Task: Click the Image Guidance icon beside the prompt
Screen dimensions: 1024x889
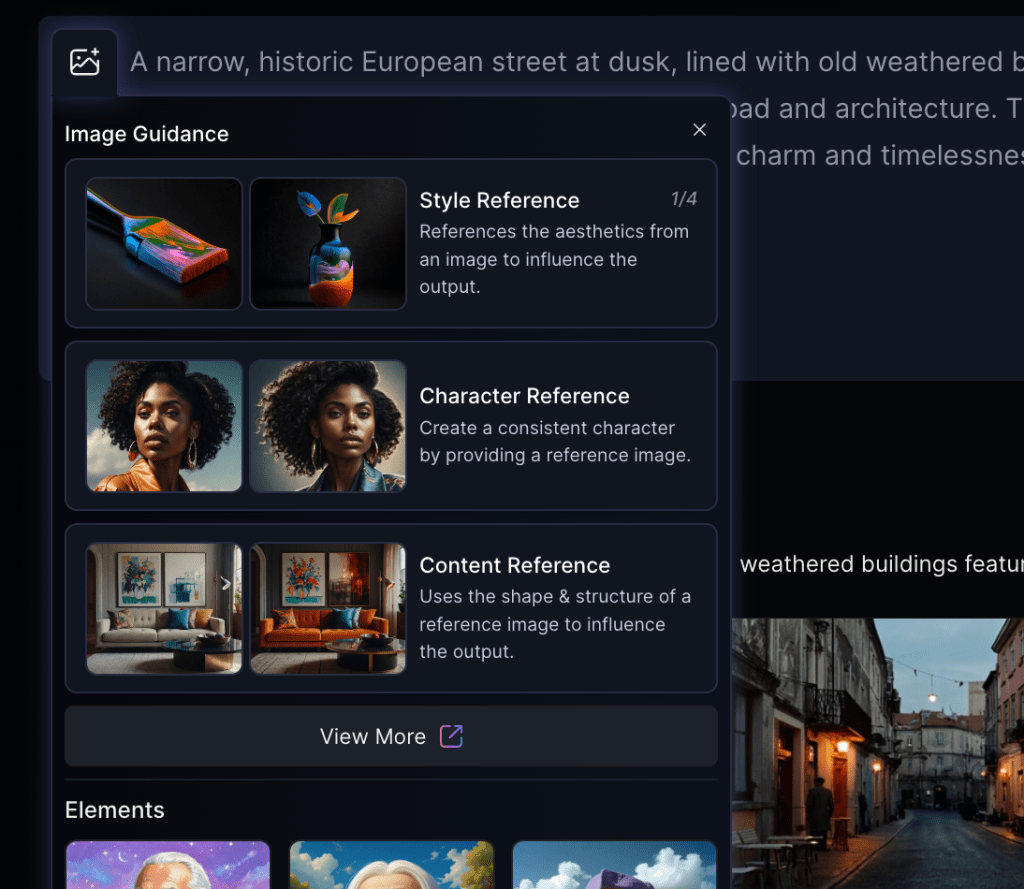Action: coord(85,62)
